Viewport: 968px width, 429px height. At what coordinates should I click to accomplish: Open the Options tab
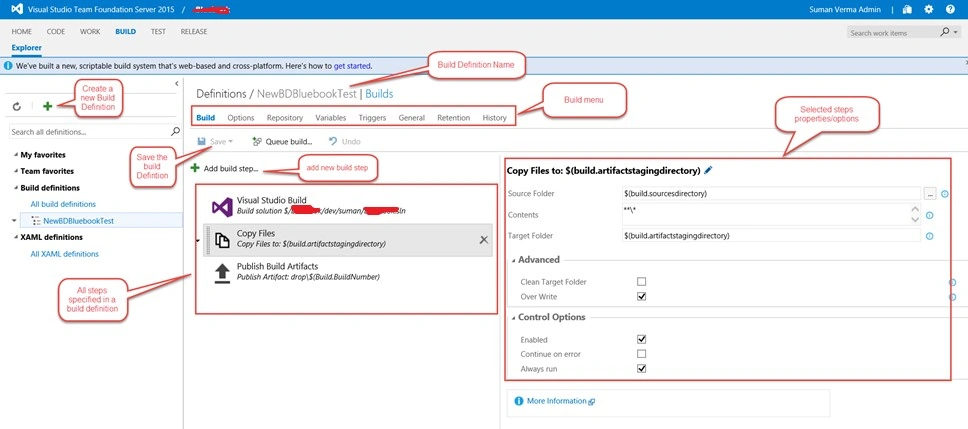point(241,117)
